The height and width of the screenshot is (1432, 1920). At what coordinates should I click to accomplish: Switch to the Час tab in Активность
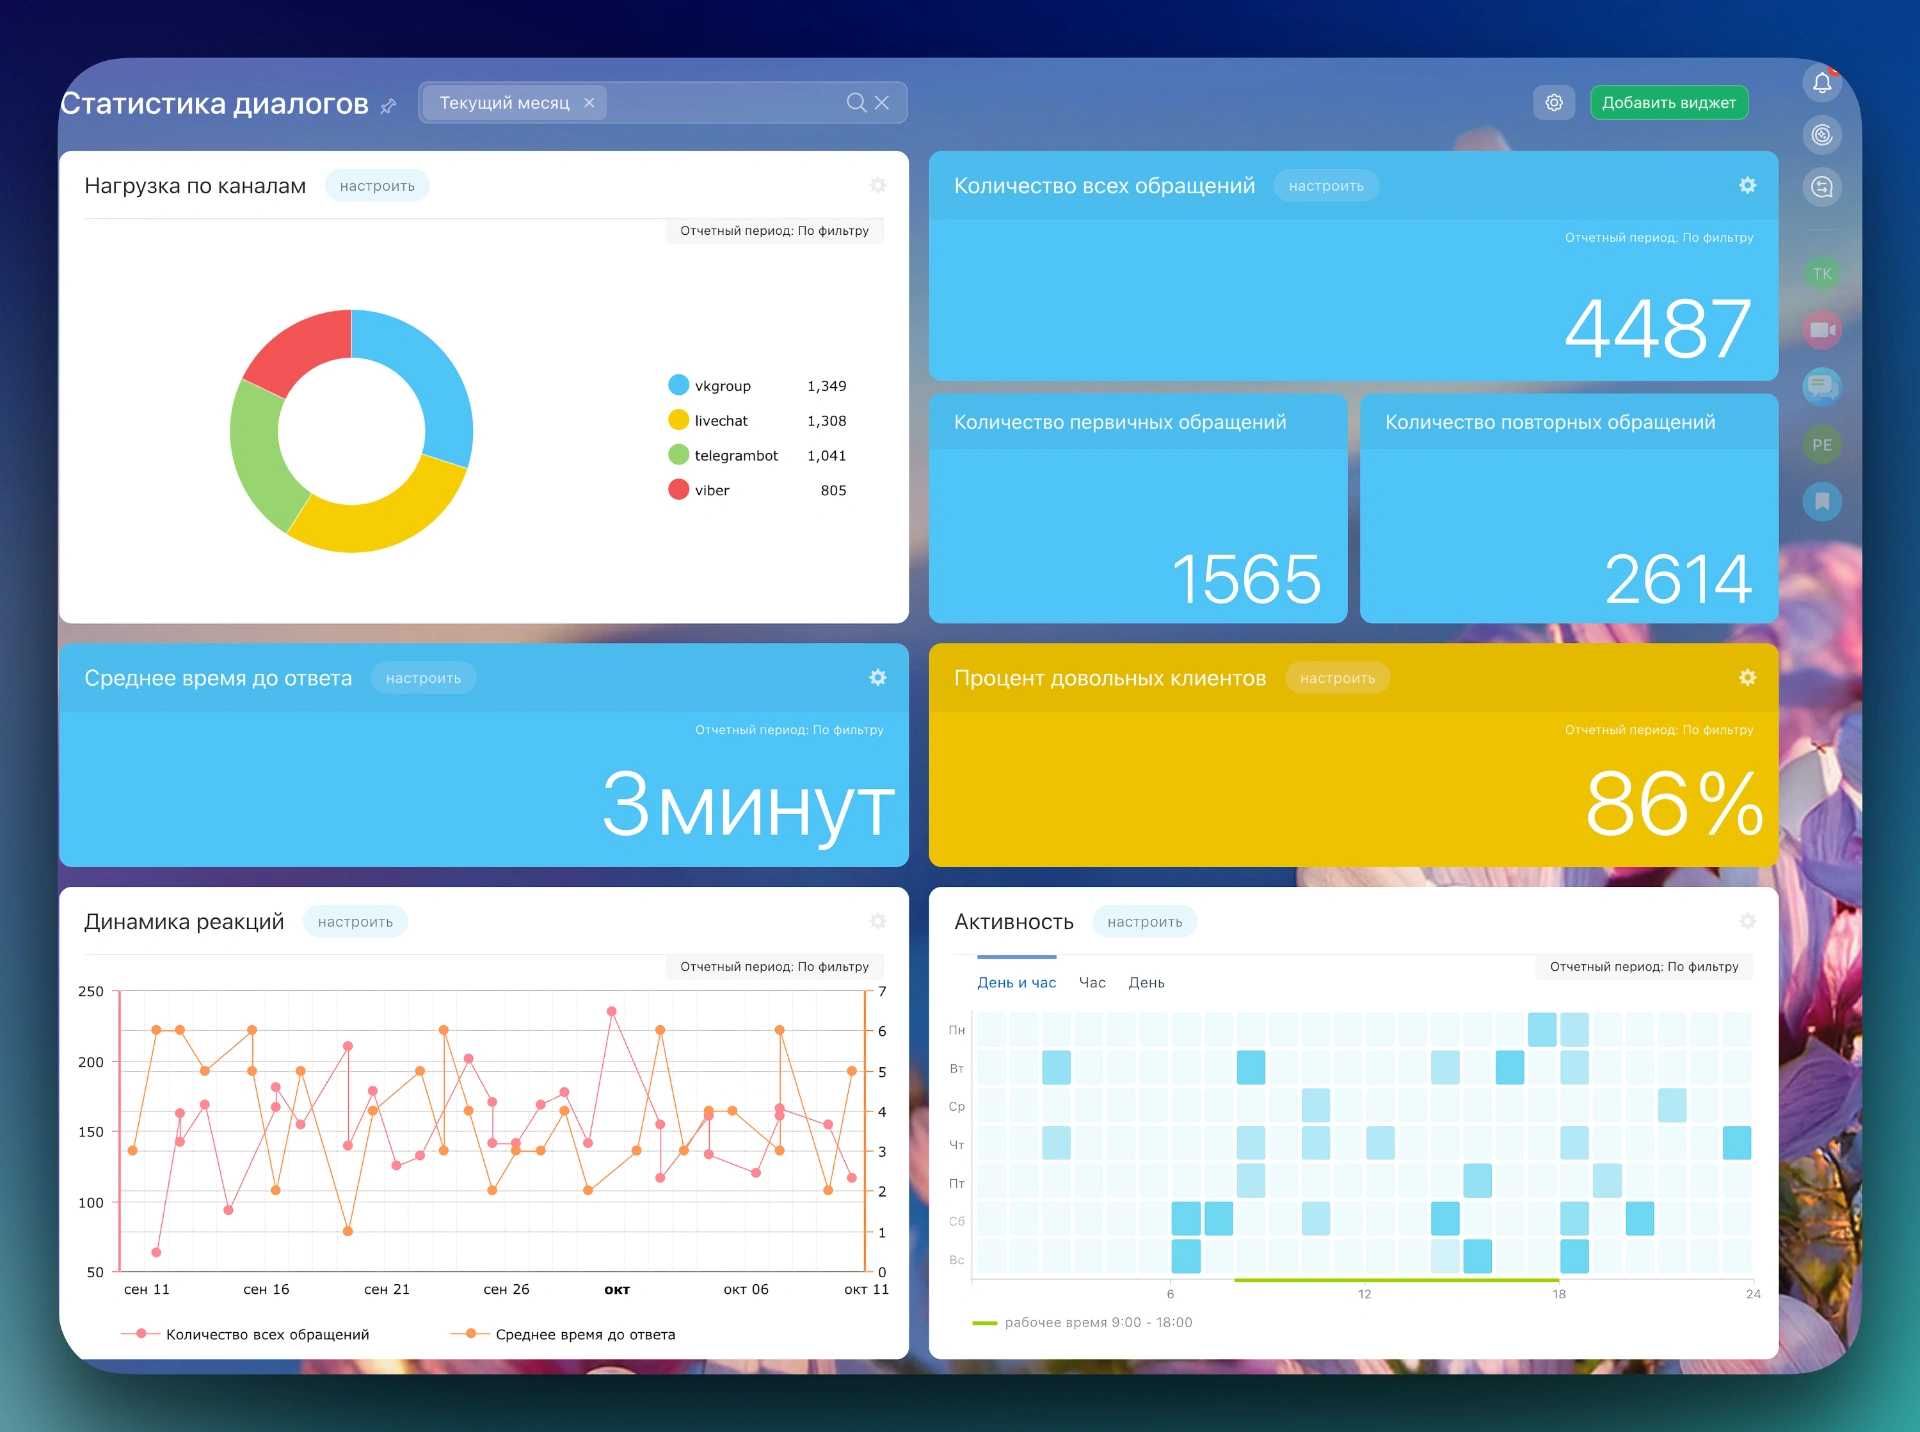pyautogui.click(x=1092, y=983)
